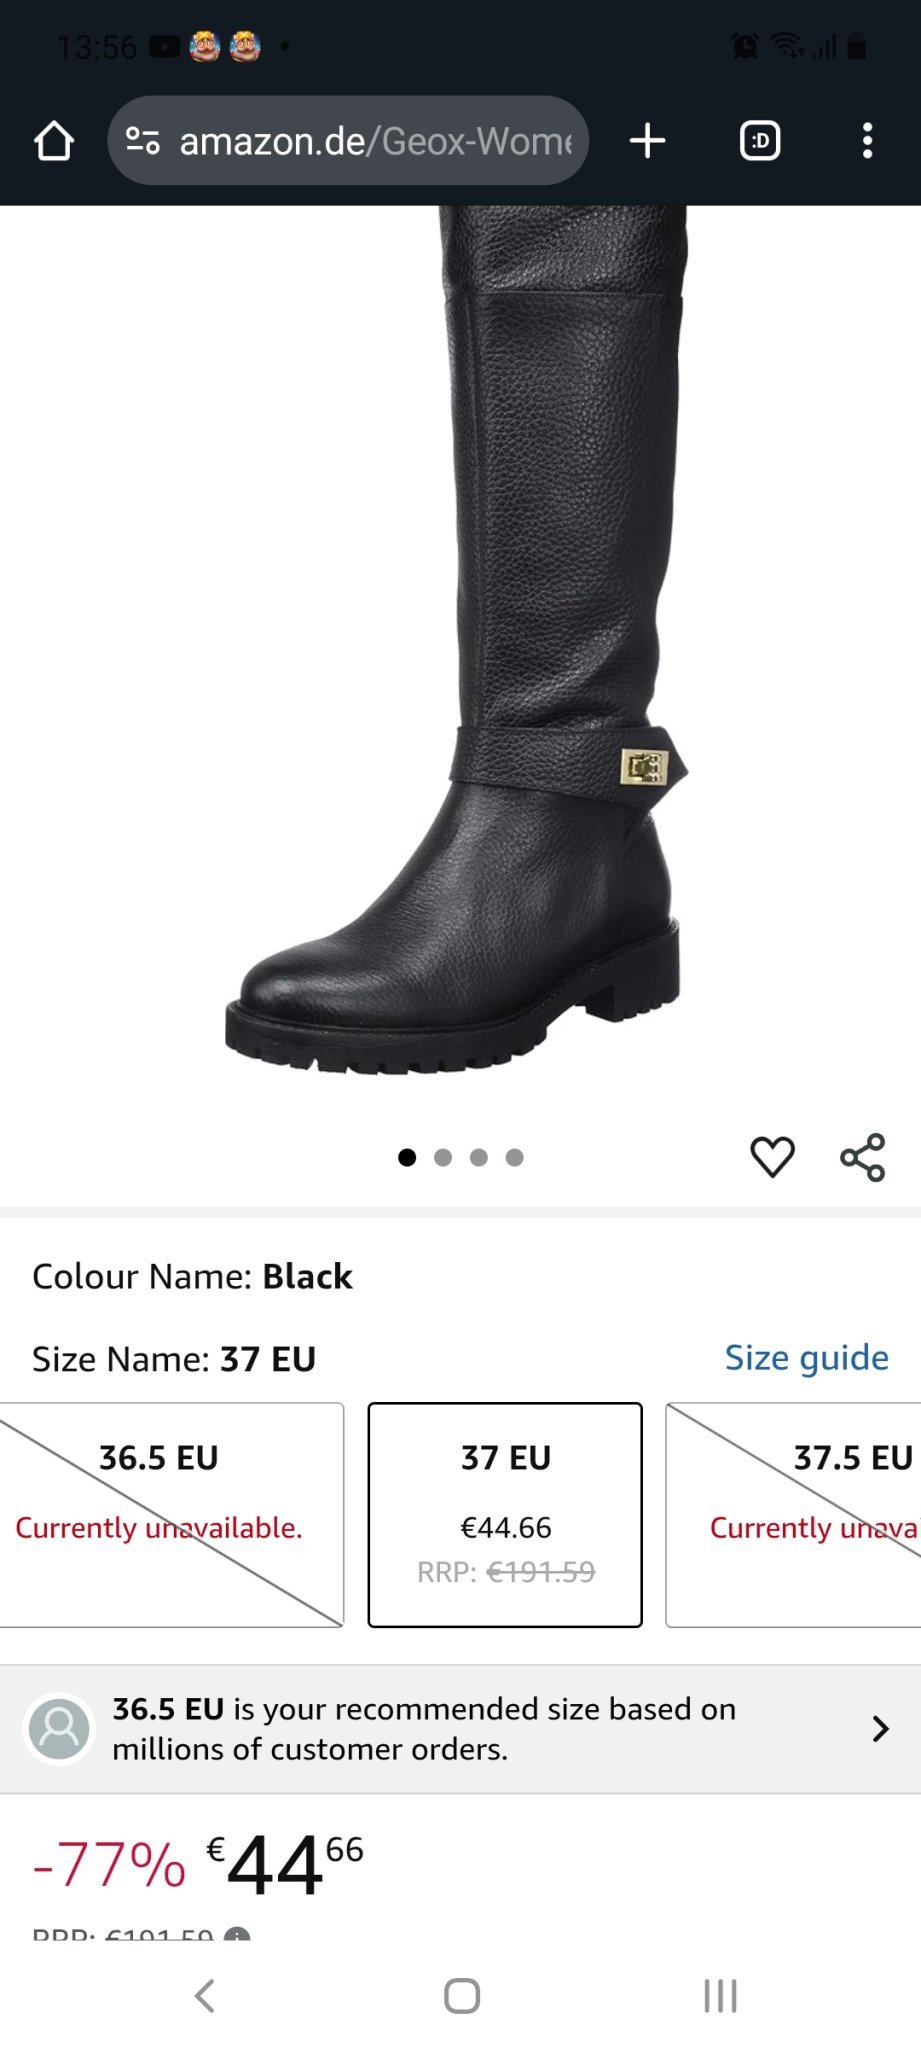Select the 37.5 EU size option
The height and width of the screenshot is (2048, 921).
coord(794,1514)
